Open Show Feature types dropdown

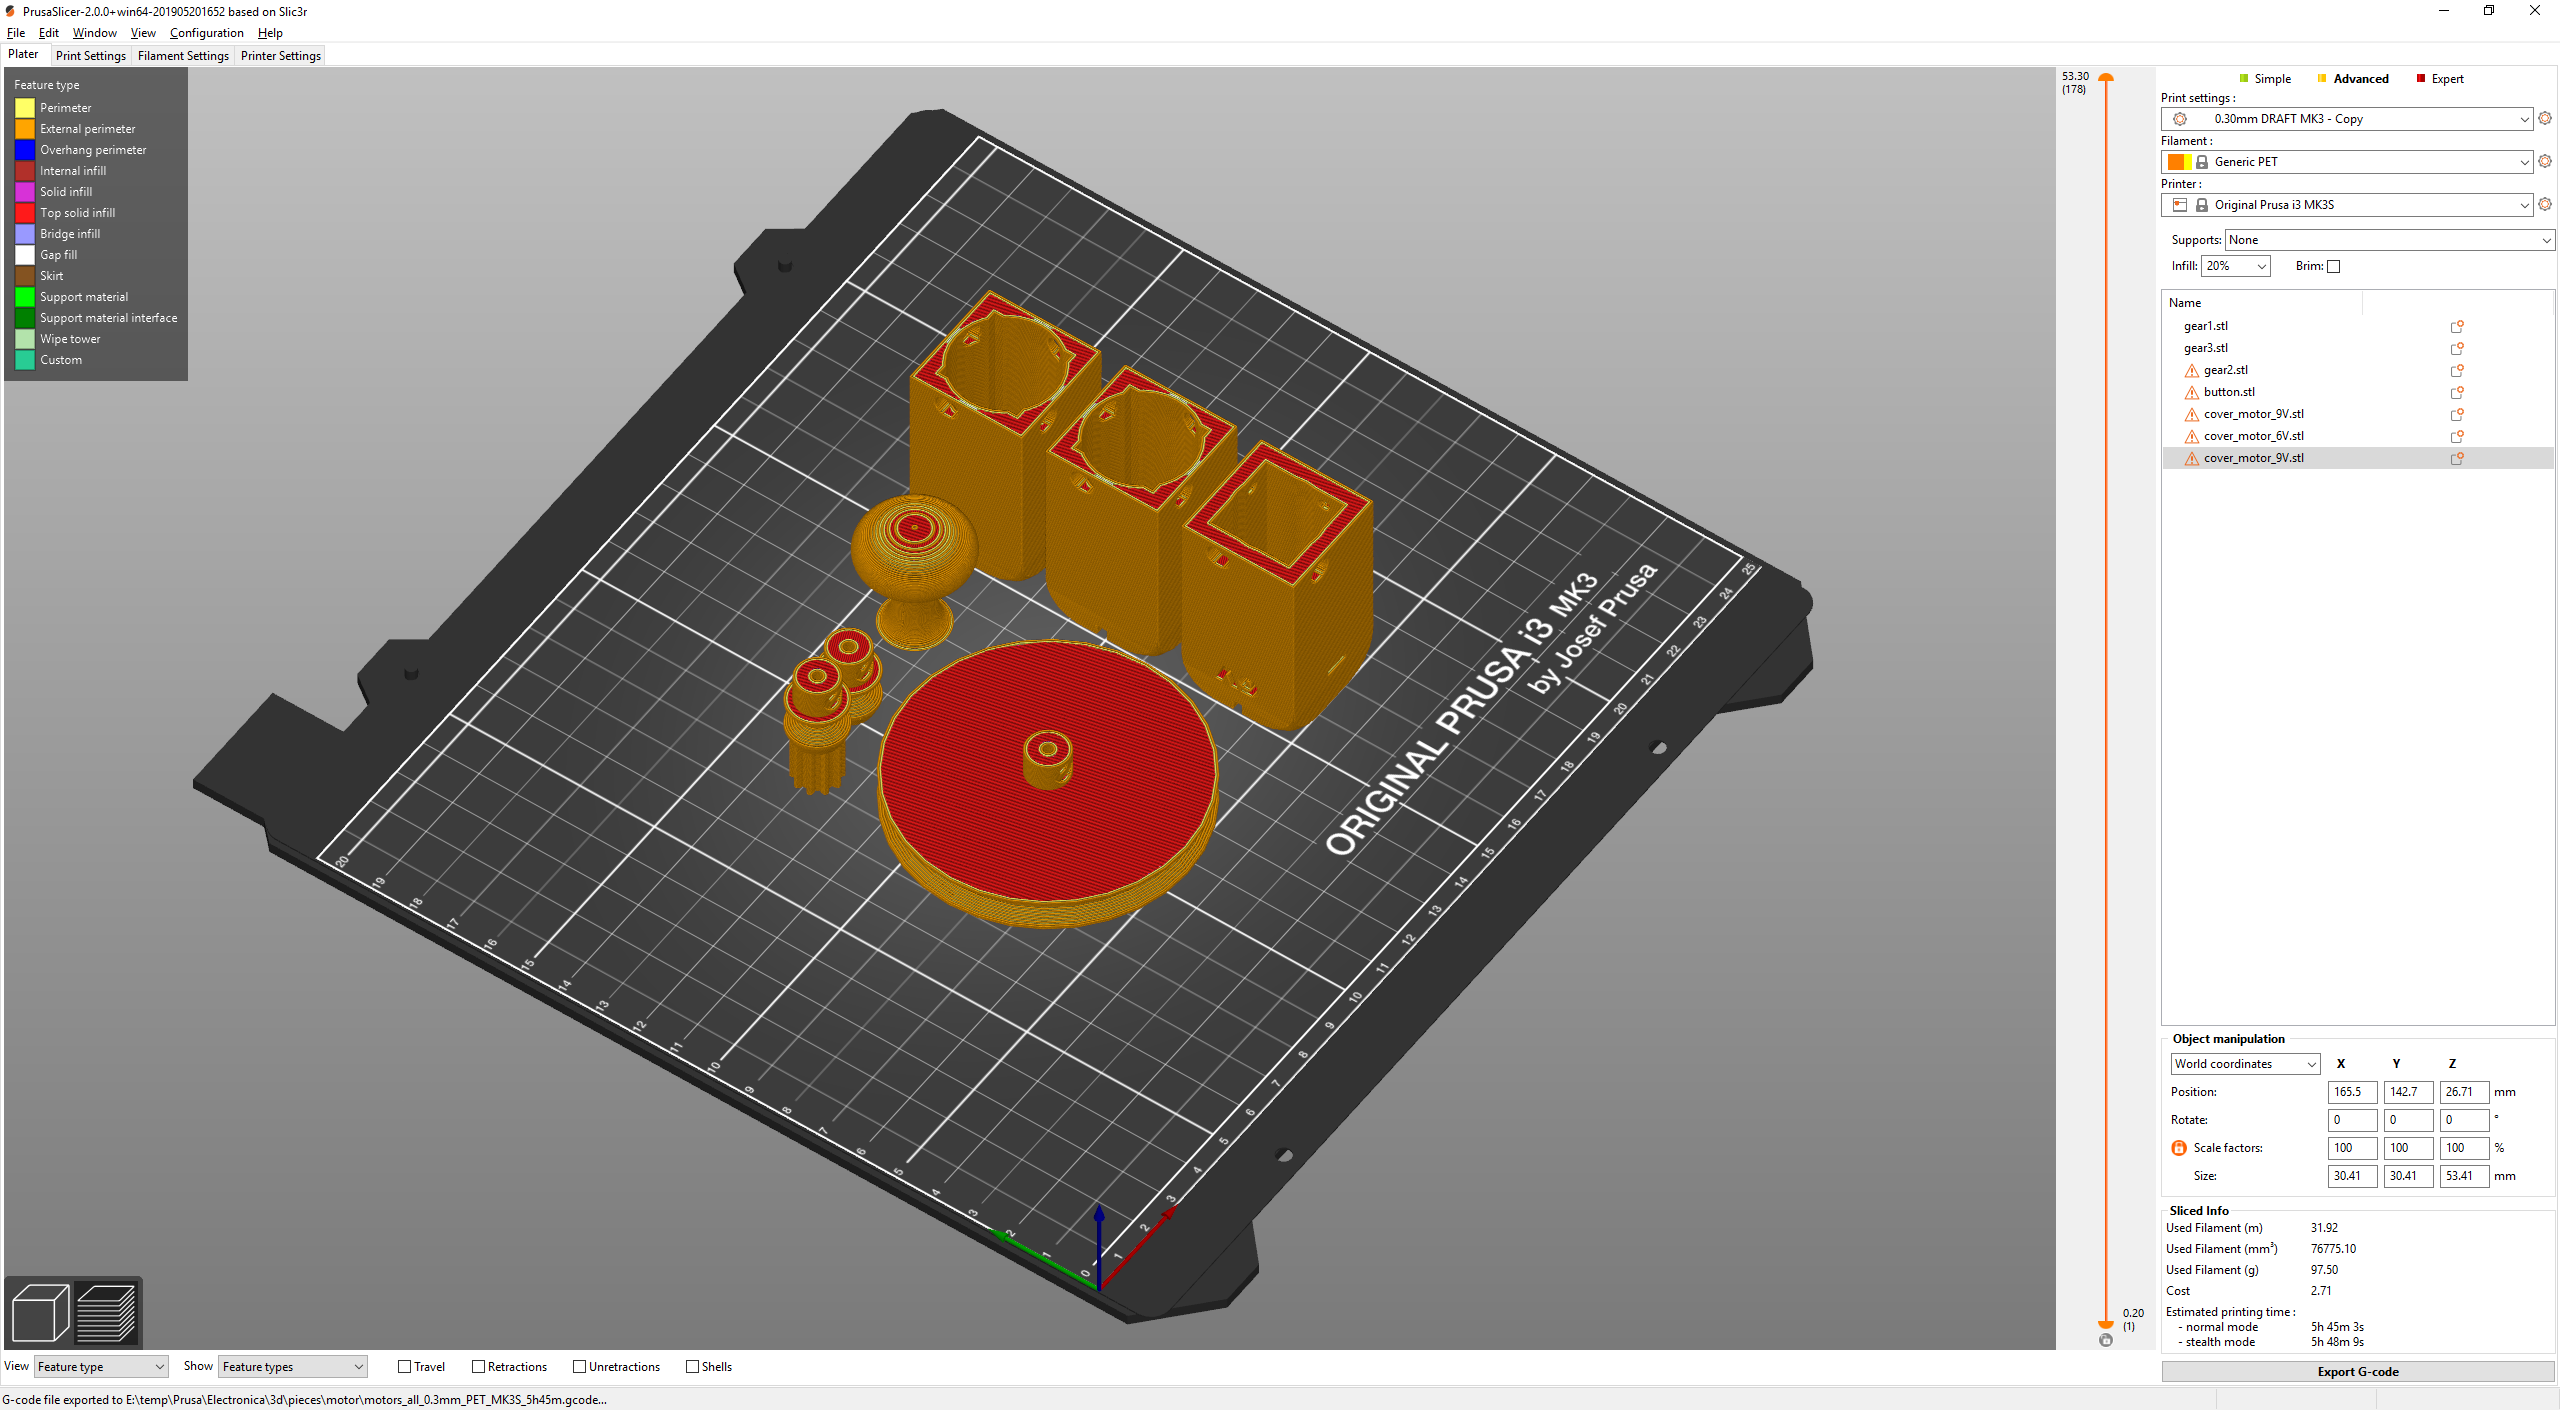[x=292, y=1367]
